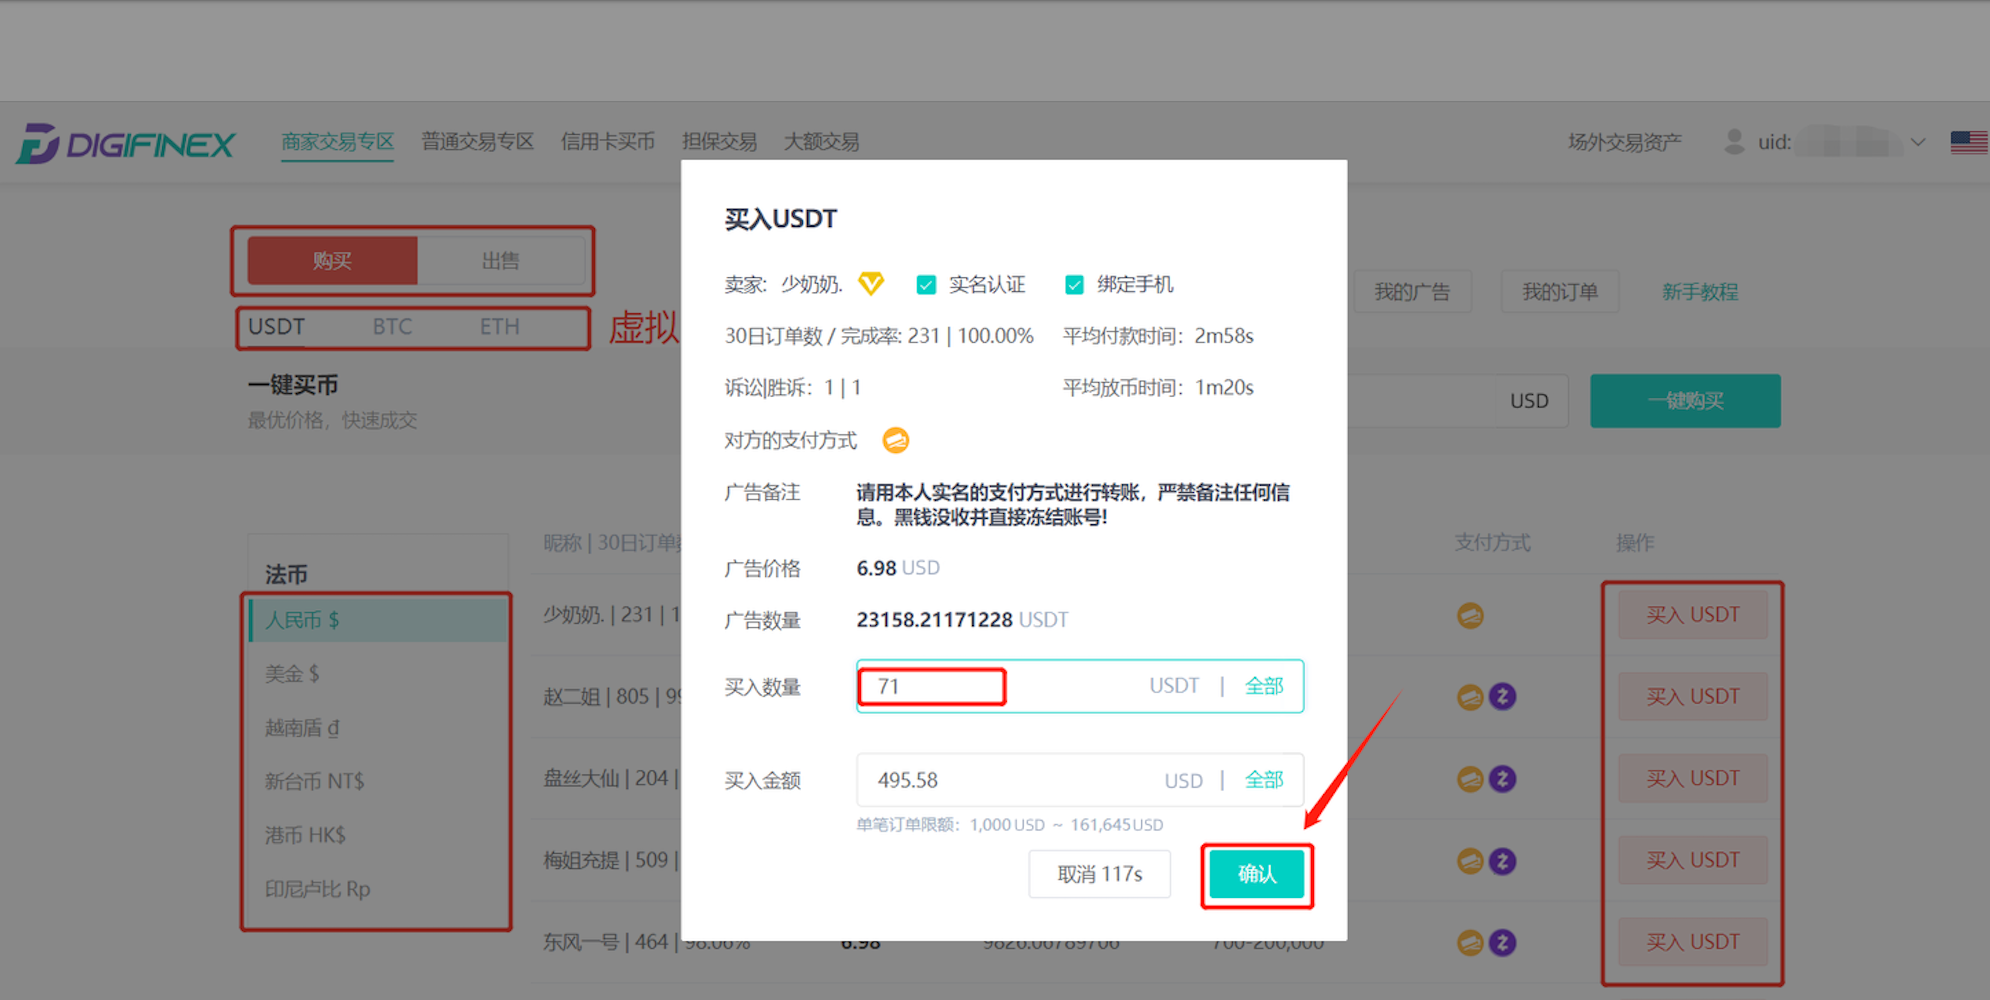Open the merchant trading zone tab 商家交易专区
The height and width of the screenshot is (1000, 1990).
[337, 142]
